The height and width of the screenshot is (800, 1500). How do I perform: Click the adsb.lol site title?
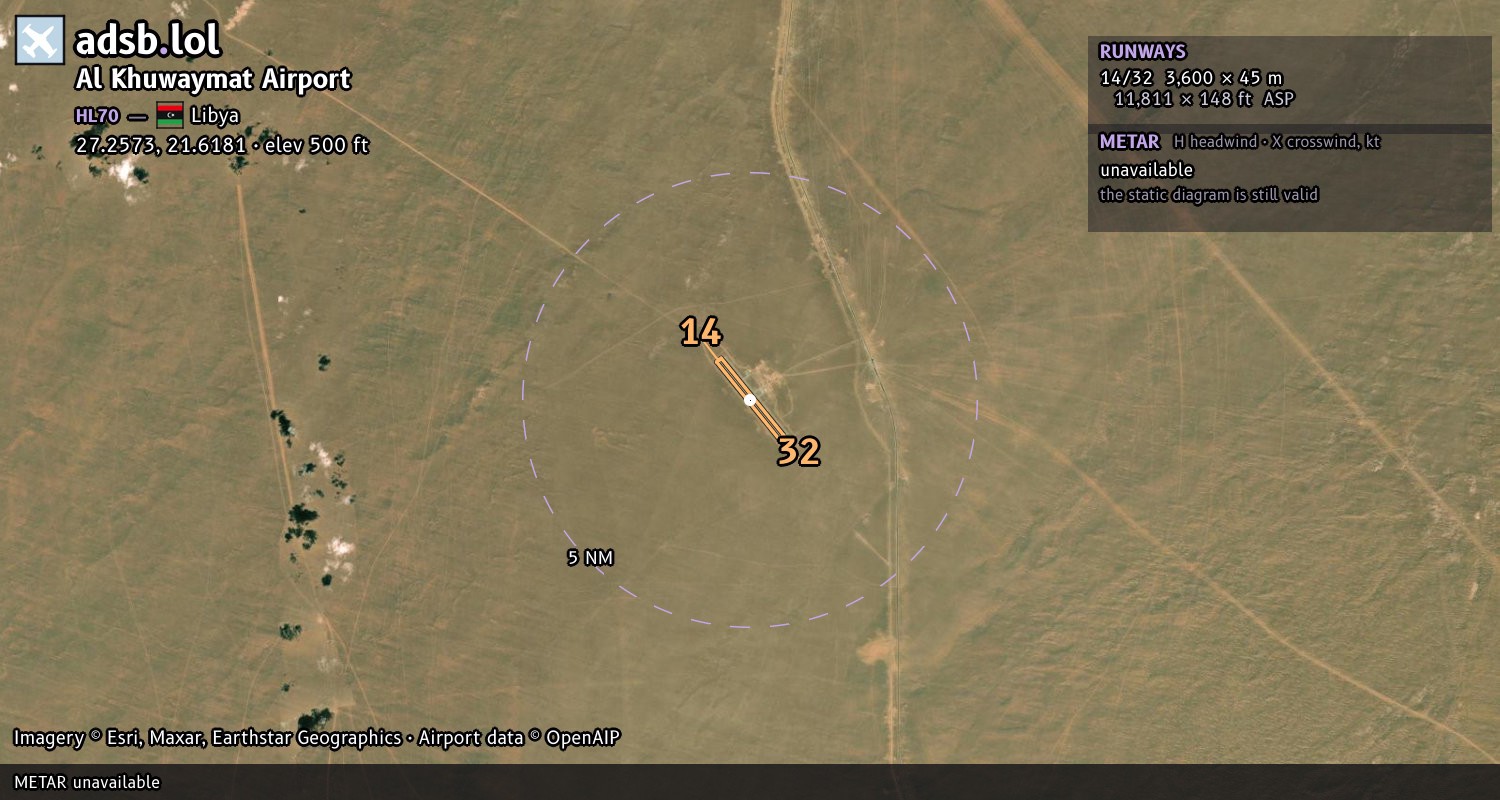(x=148, y=41)
